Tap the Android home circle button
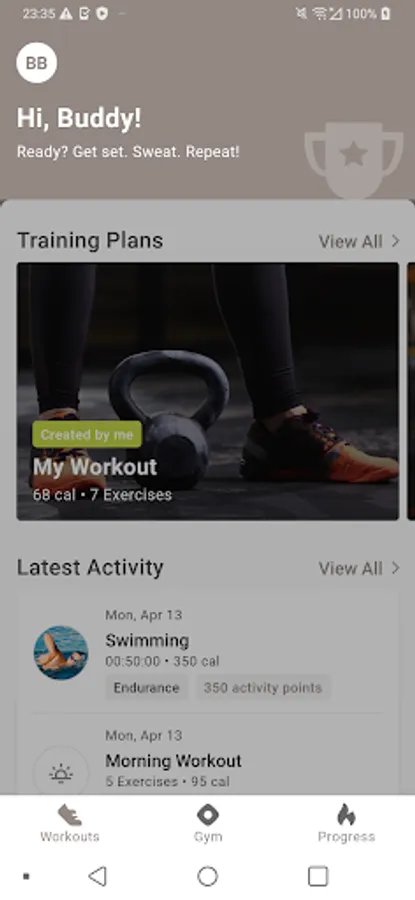This screenshot has width=415, height=900. coord(208,876)
